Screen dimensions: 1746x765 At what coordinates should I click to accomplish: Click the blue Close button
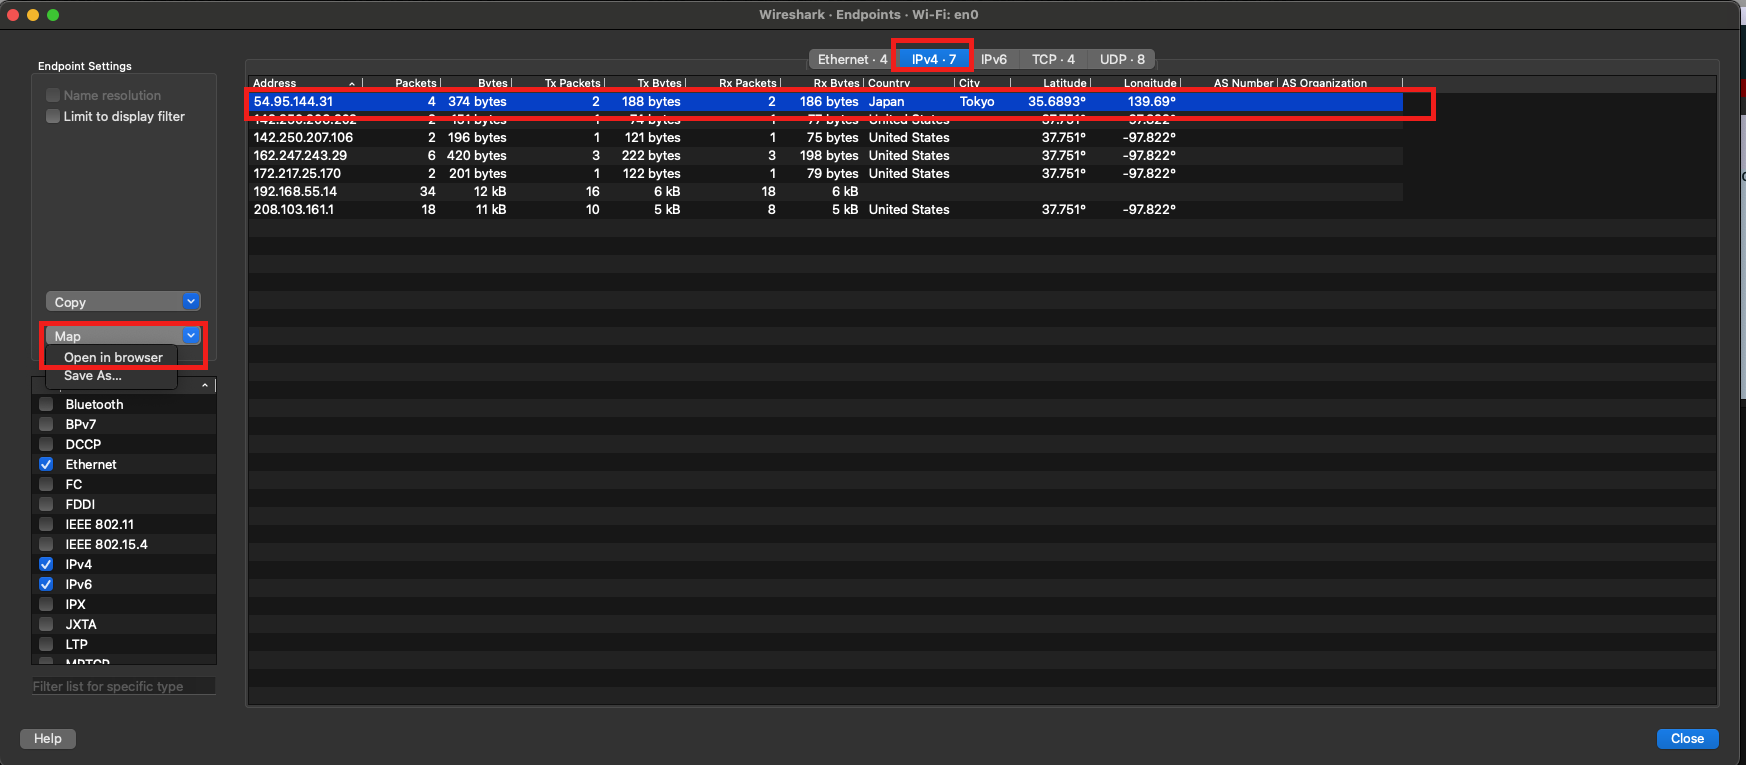click(x=1687, y=738)
